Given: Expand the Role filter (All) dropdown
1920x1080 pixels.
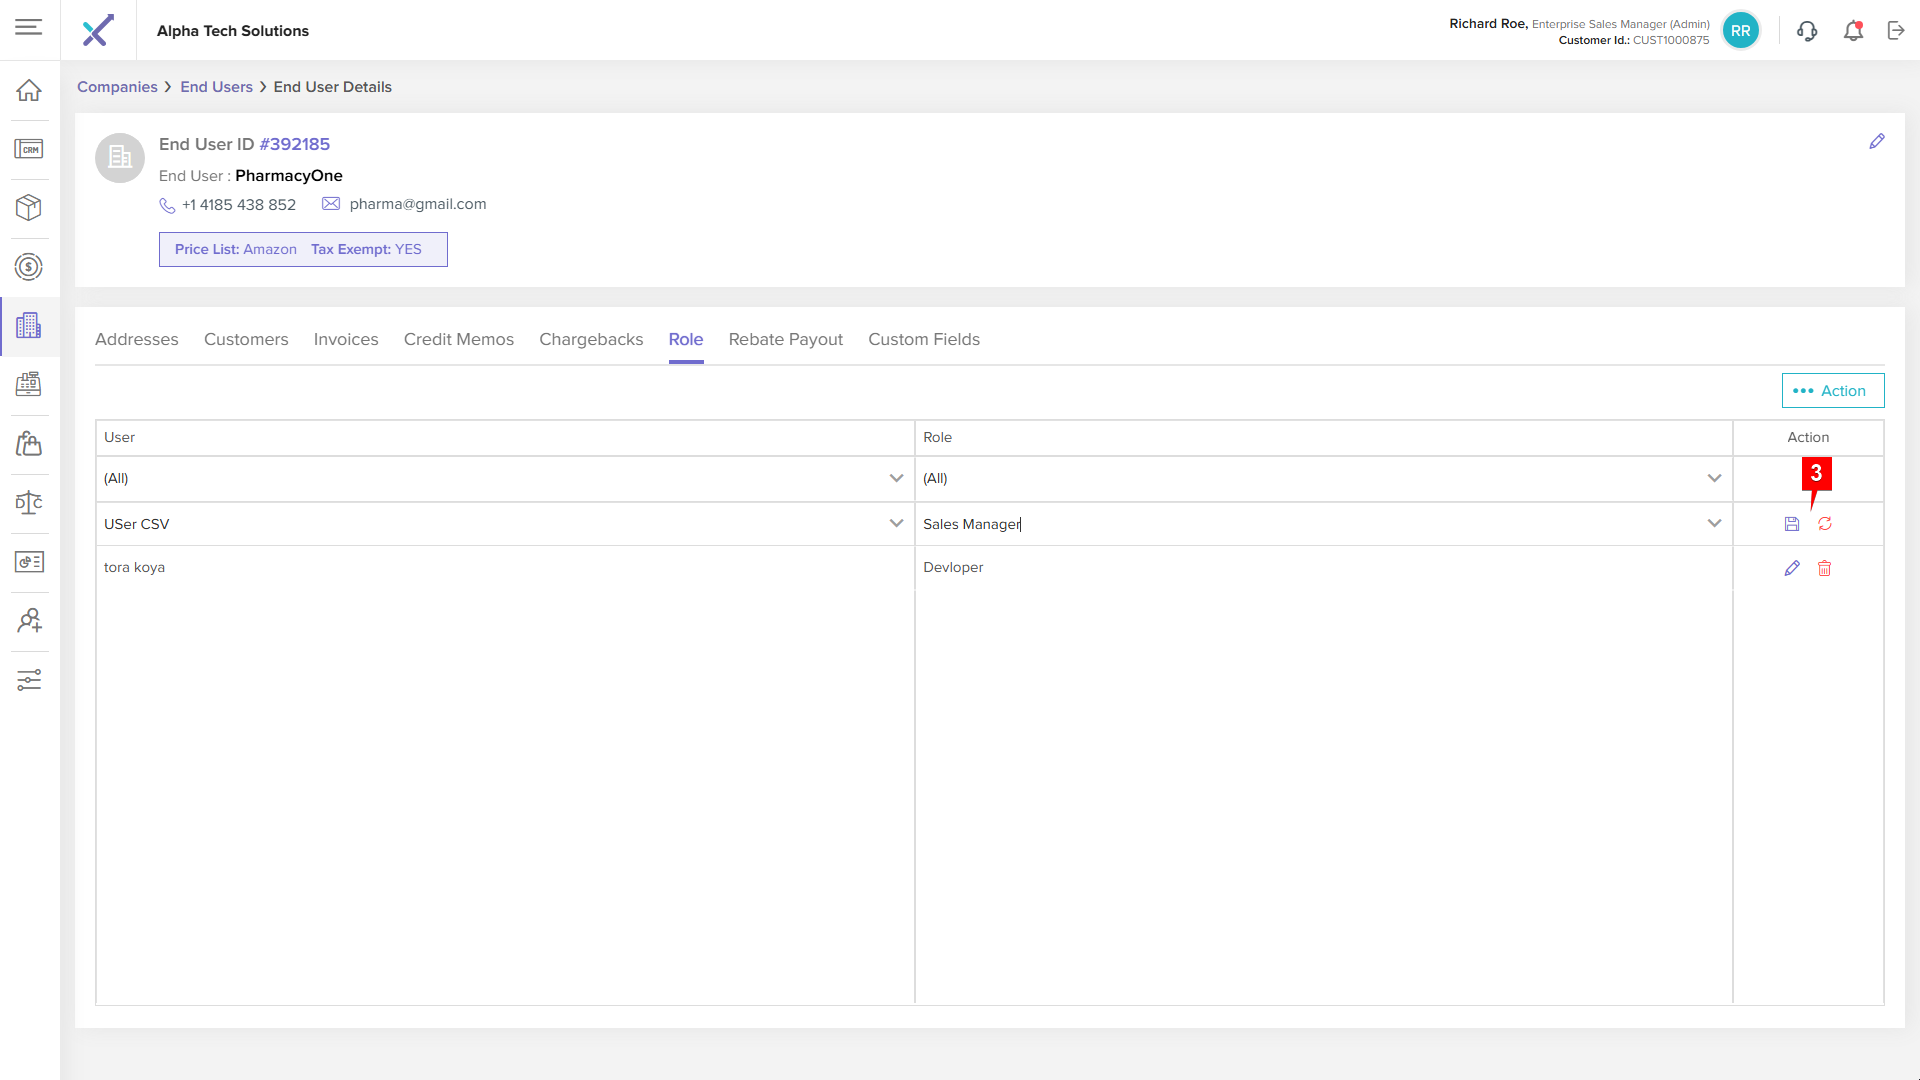Looking at the screenshot, I should (x=1714, y=478).
